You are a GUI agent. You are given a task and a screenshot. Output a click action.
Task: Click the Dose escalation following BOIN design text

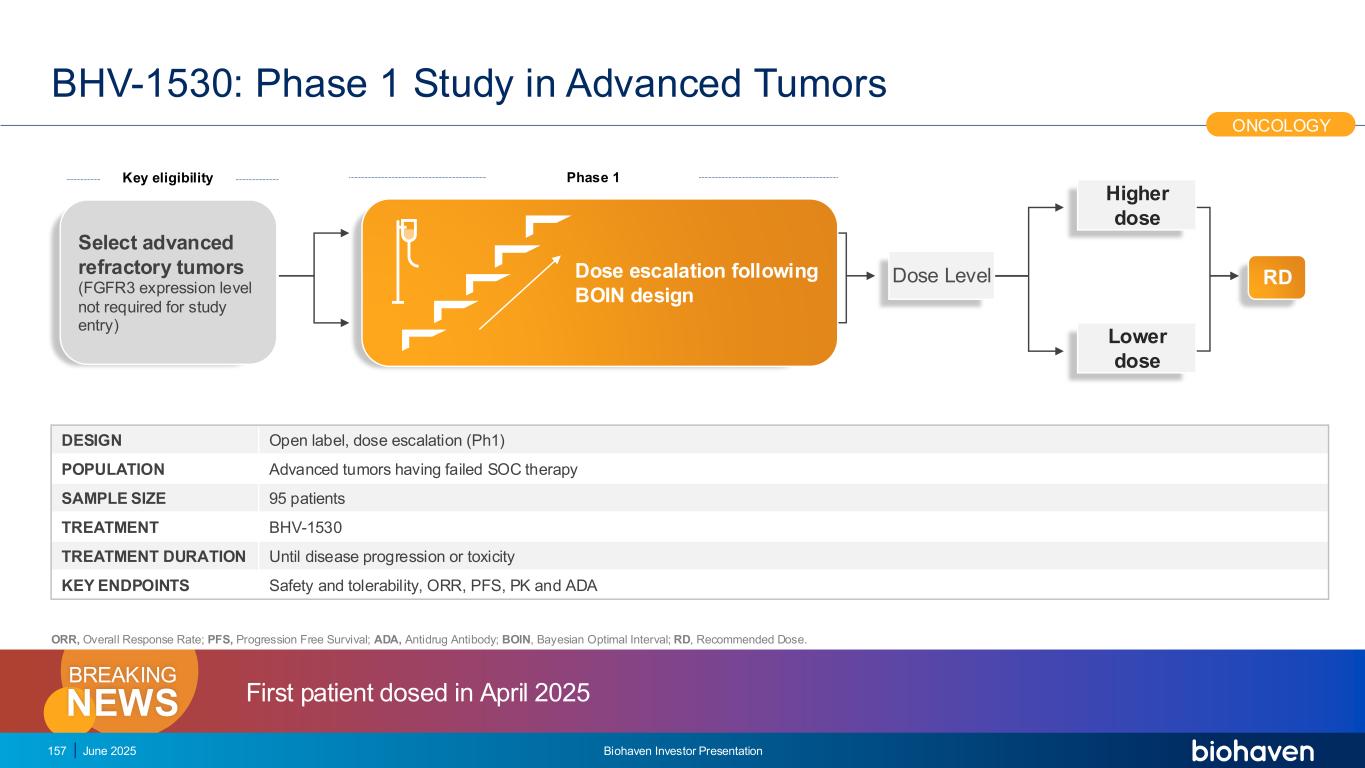[696, 283]
